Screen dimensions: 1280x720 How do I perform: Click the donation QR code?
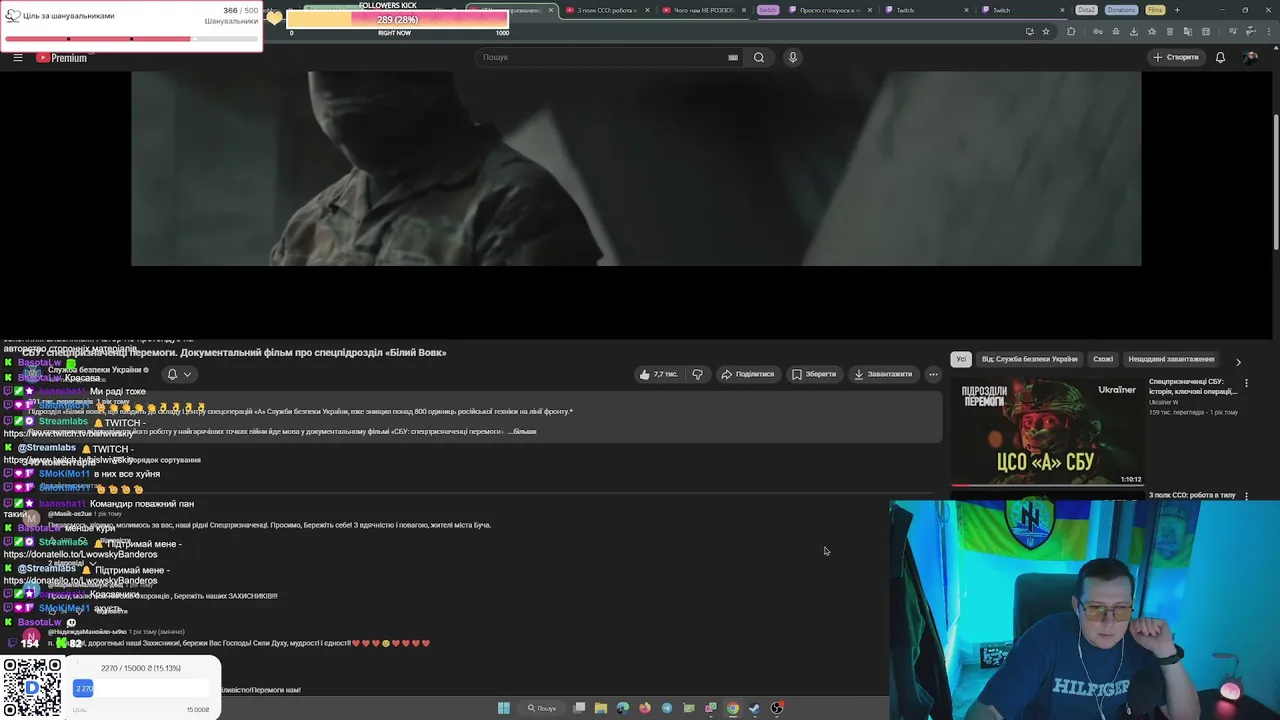[31, 688]
